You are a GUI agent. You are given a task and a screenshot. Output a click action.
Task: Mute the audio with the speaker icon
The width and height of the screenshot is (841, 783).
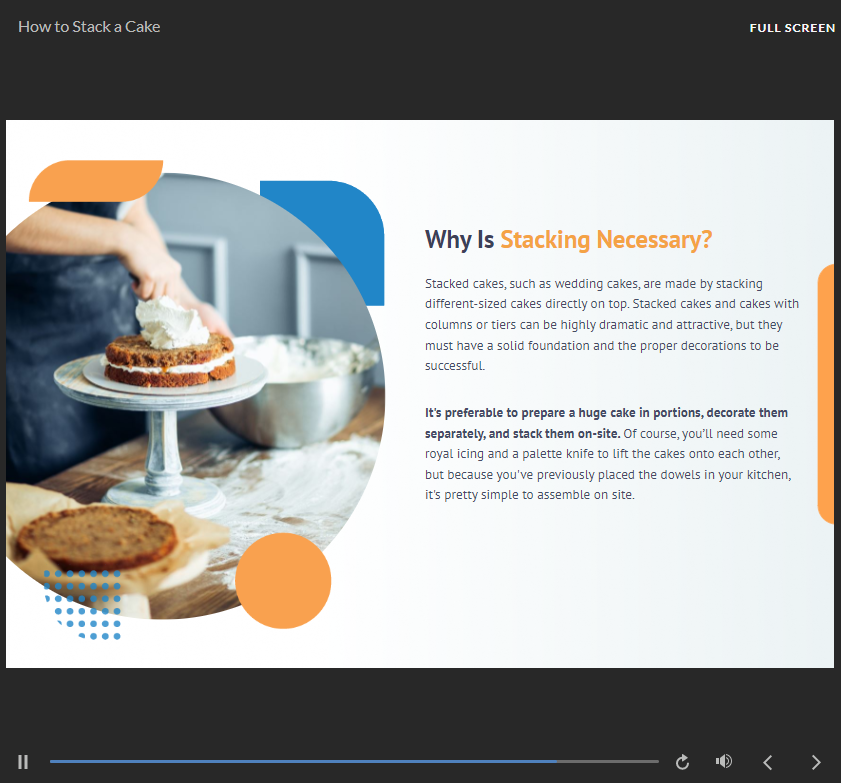[724, 762]
